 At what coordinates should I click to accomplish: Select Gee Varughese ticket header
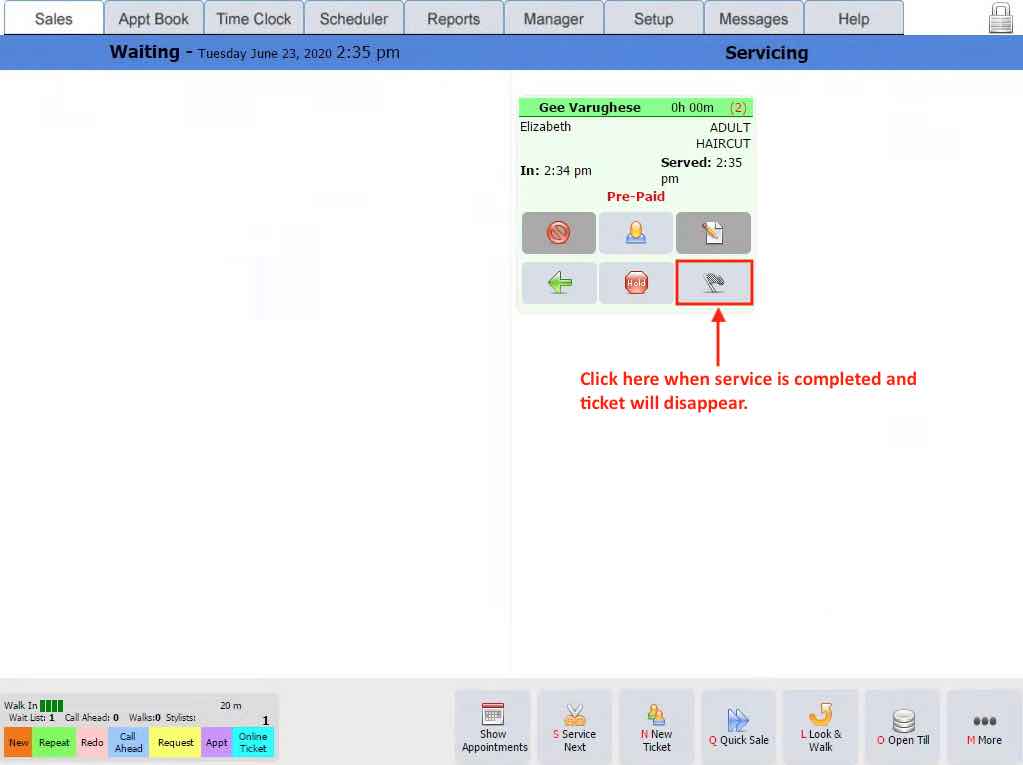coord(635,107)
